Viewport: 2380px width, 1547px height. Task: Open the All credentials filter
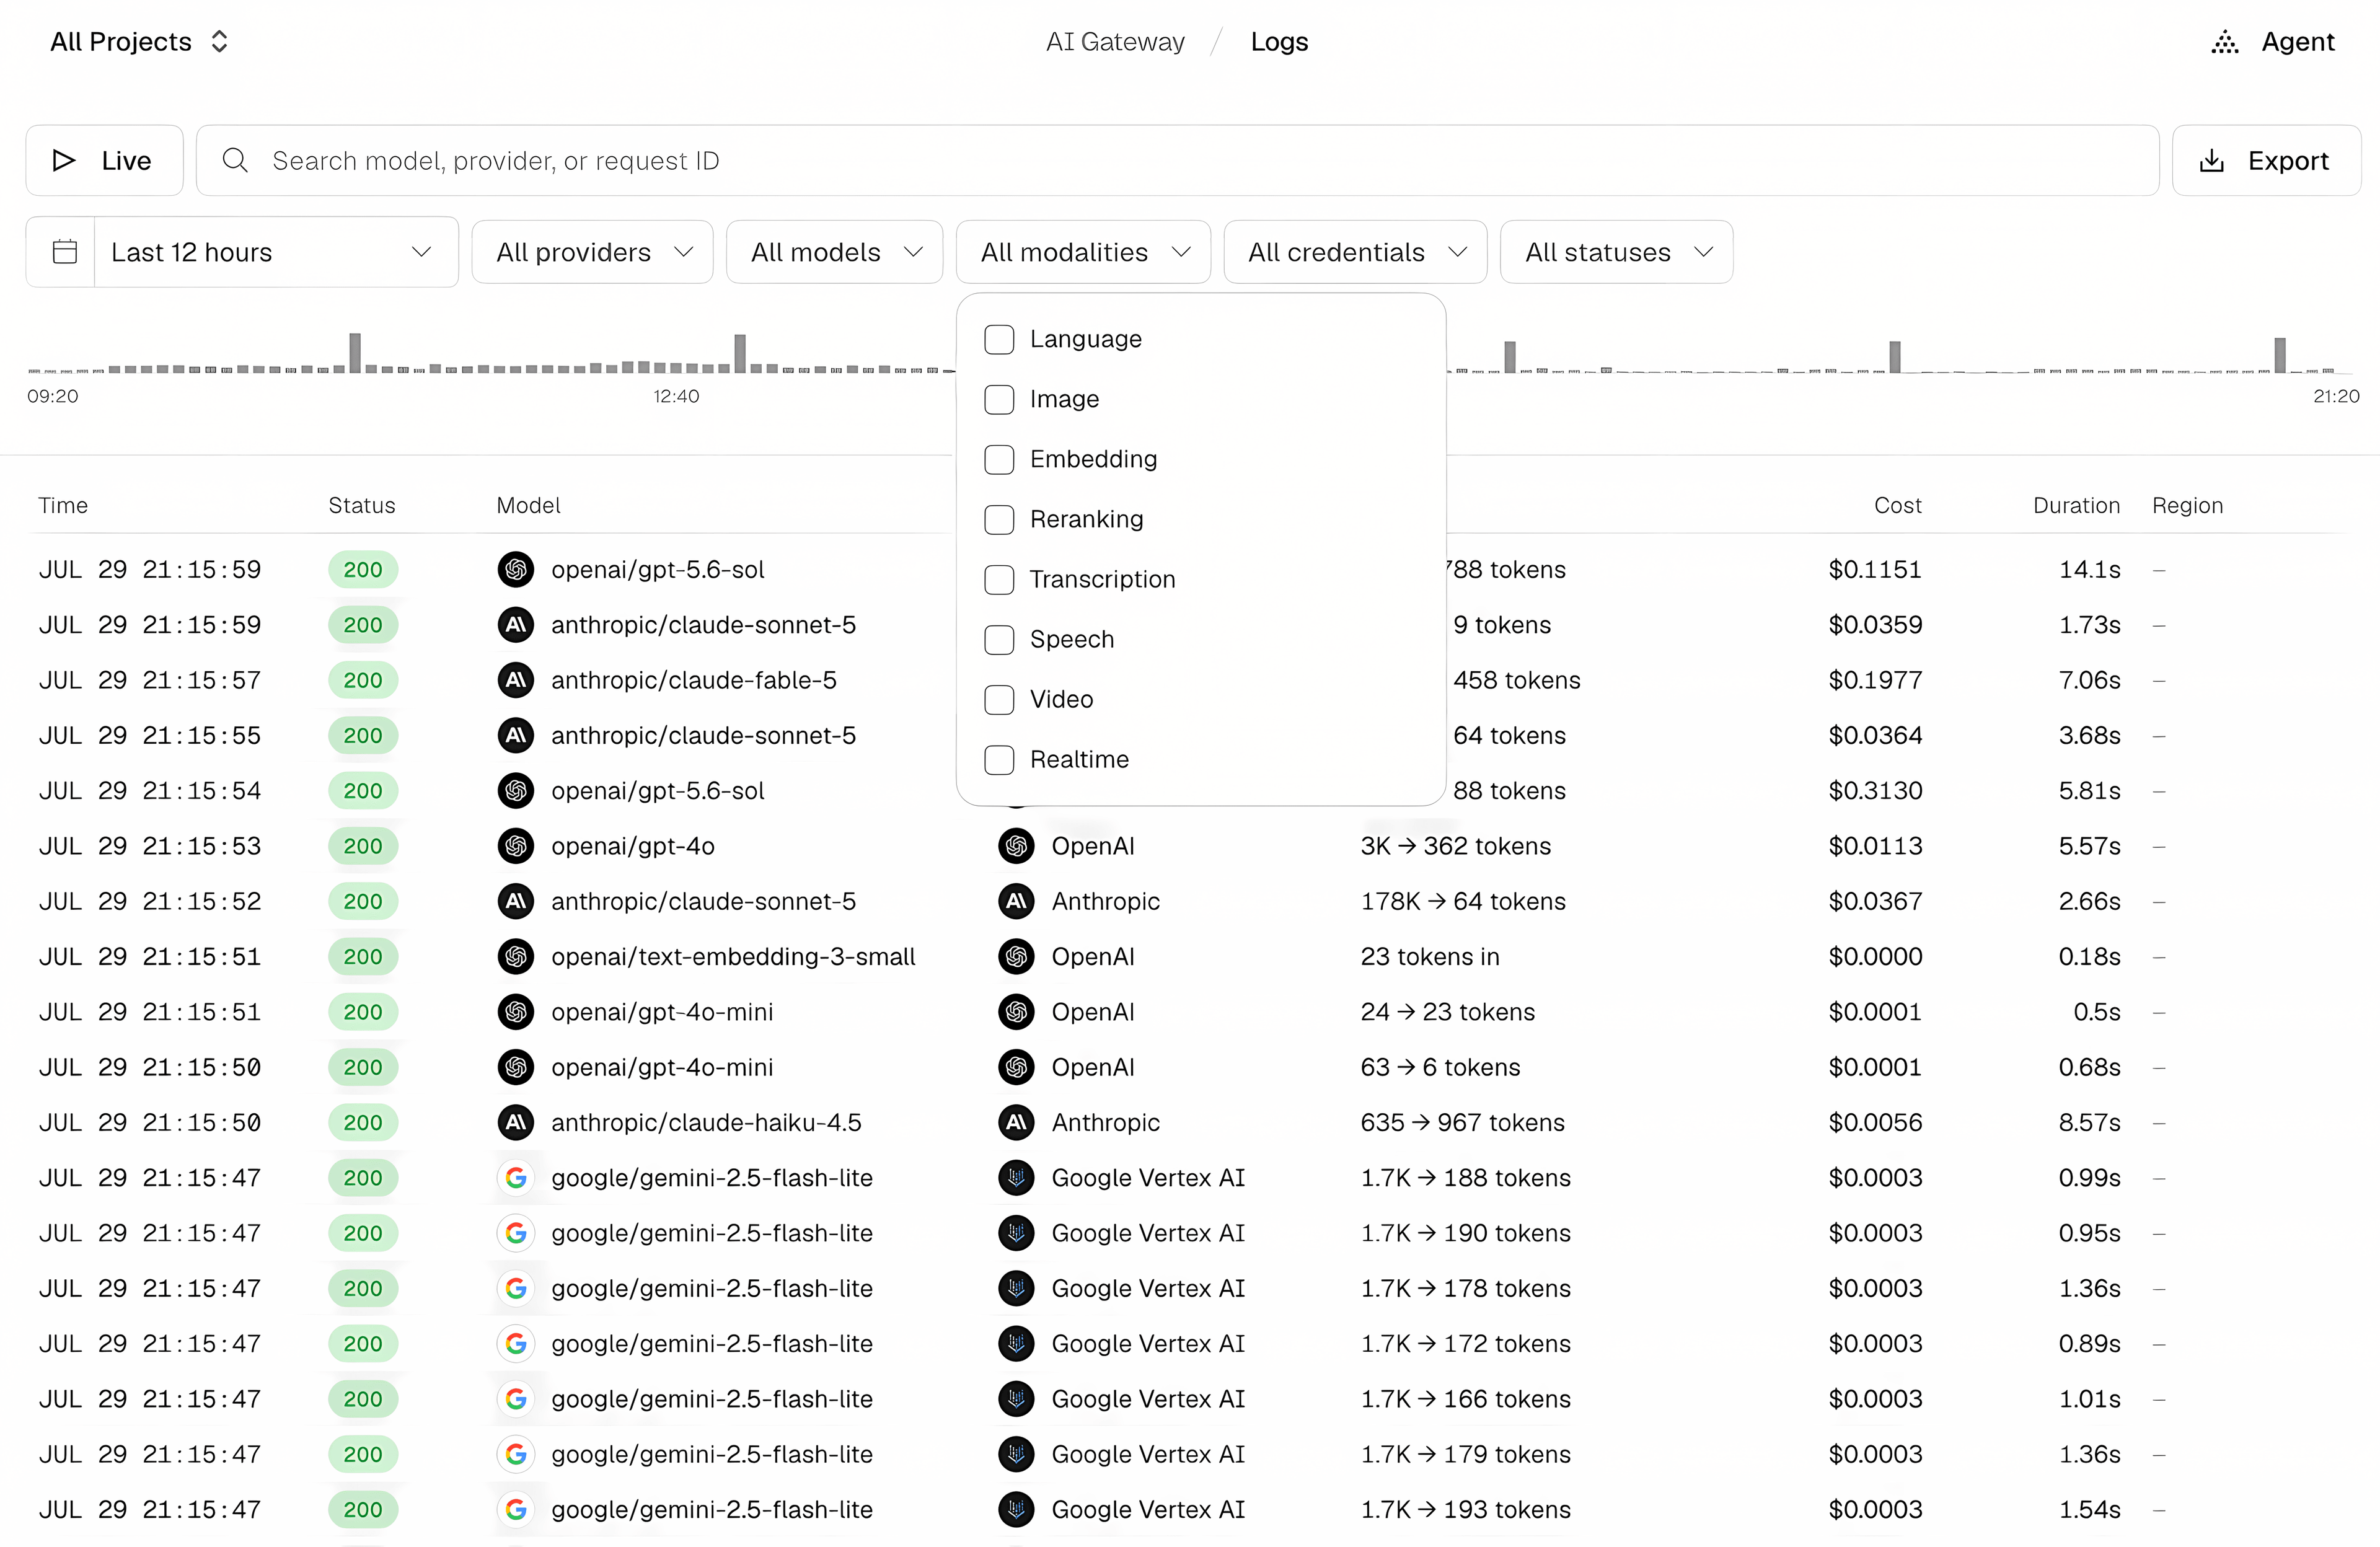1355,252
